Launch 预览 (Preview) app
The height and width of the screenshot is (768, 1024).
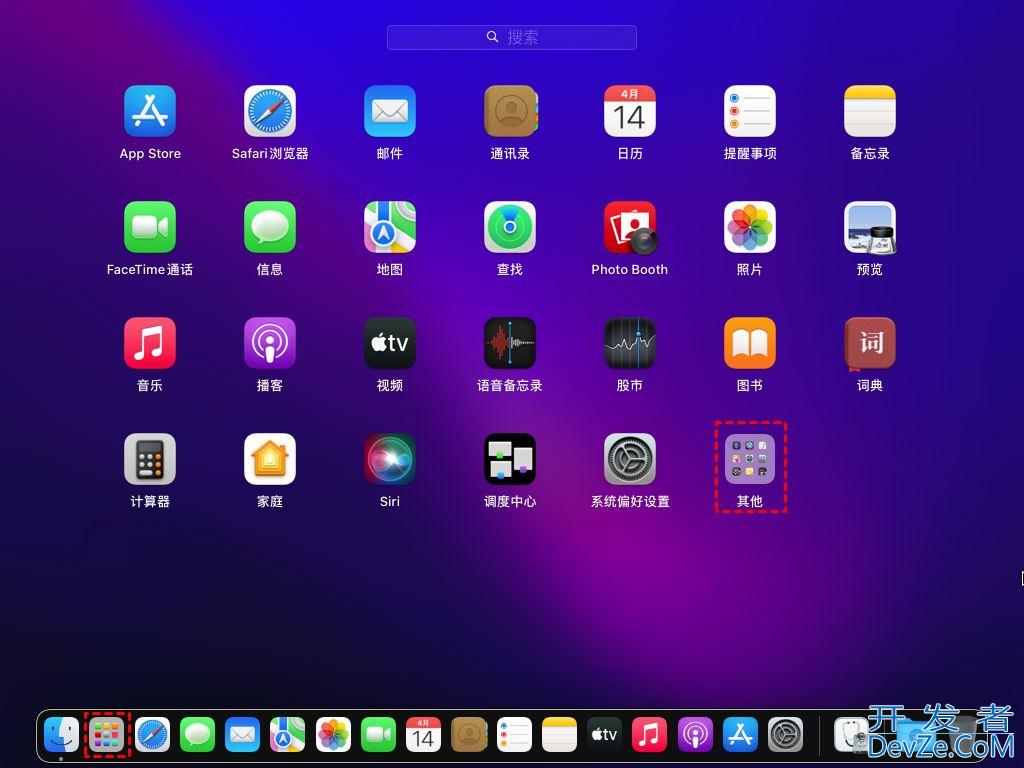click(870, 227)
